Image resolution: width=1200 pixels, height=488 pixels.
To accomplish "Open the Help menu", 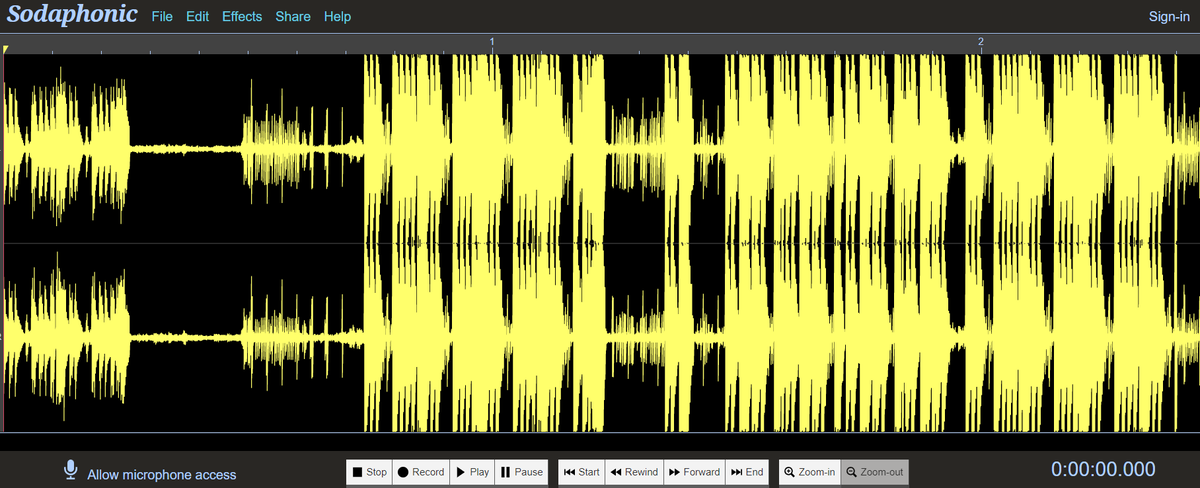I will pyautogui.click(x=337, y=17).
